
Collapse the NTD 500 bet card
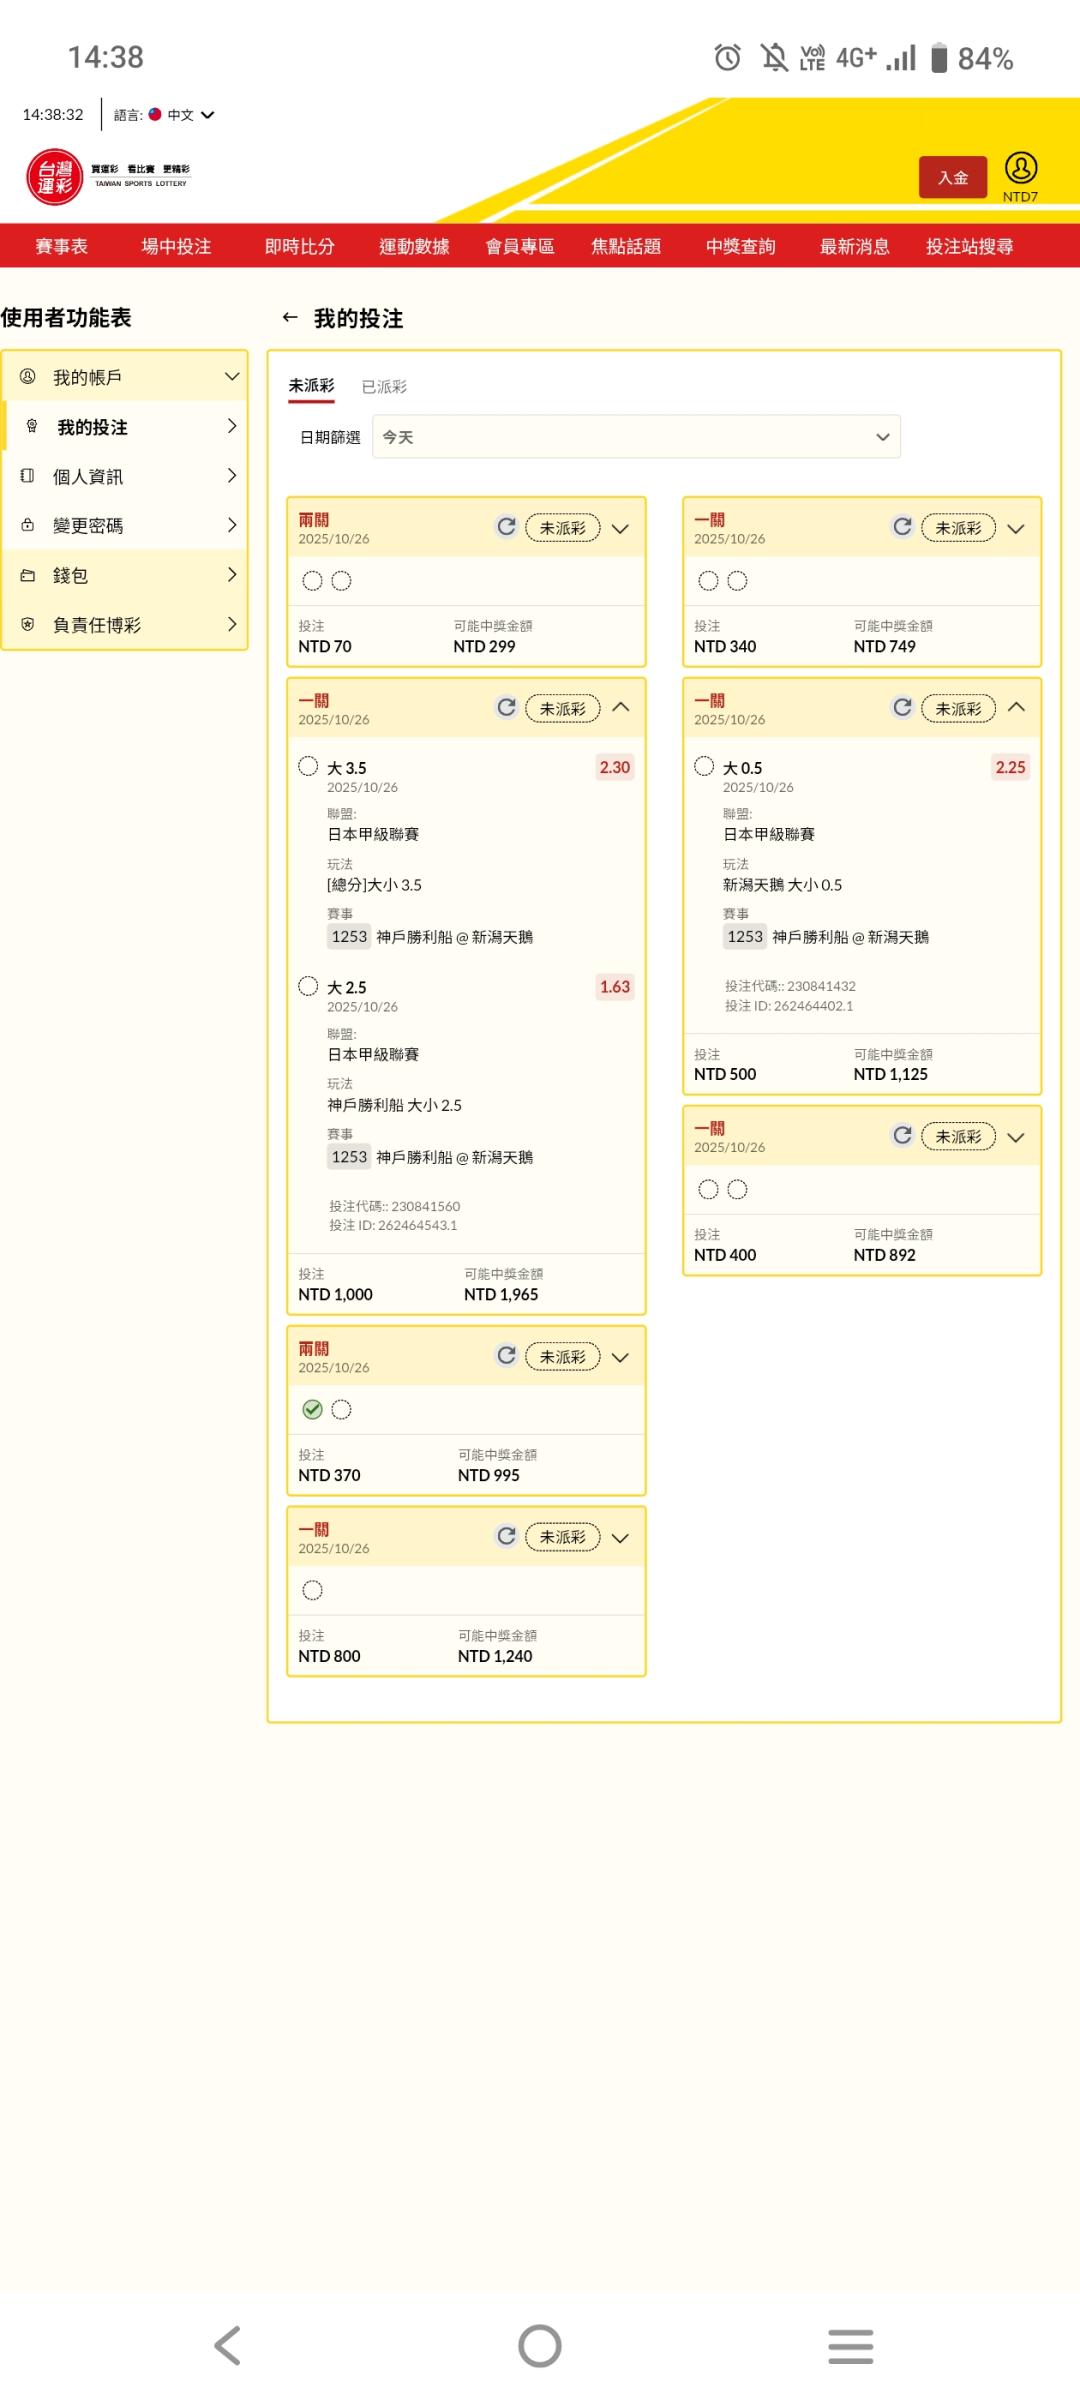[1016, 708]
